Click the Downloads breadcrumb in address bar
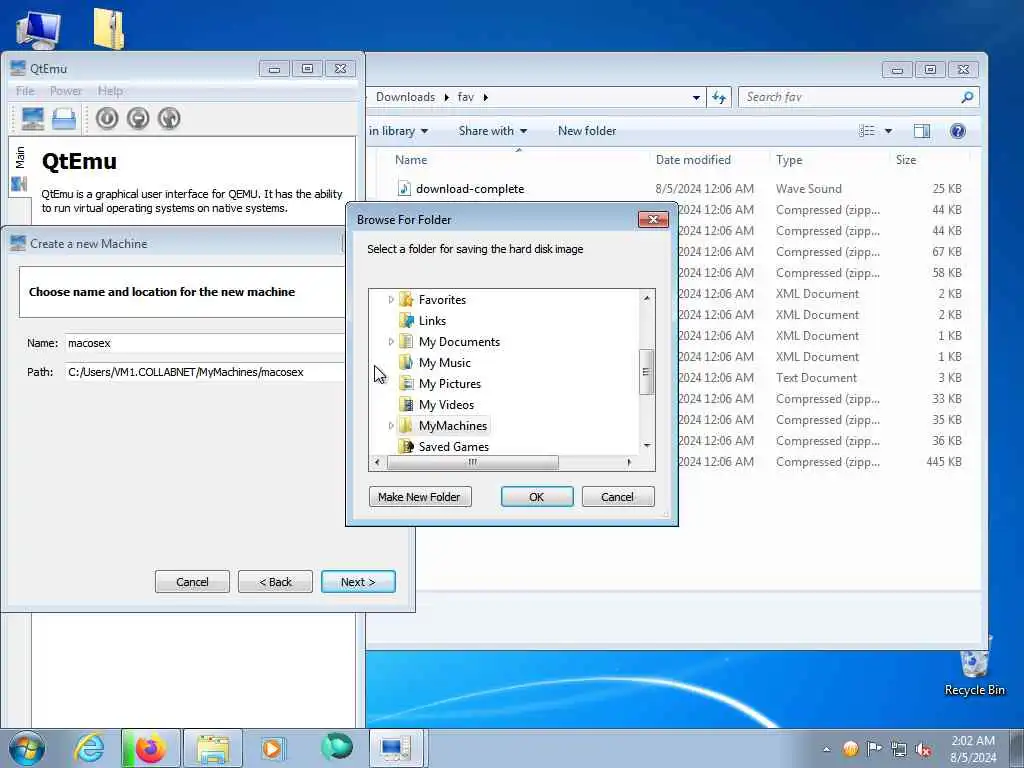 pyautogui.click(x=405, y=97)
